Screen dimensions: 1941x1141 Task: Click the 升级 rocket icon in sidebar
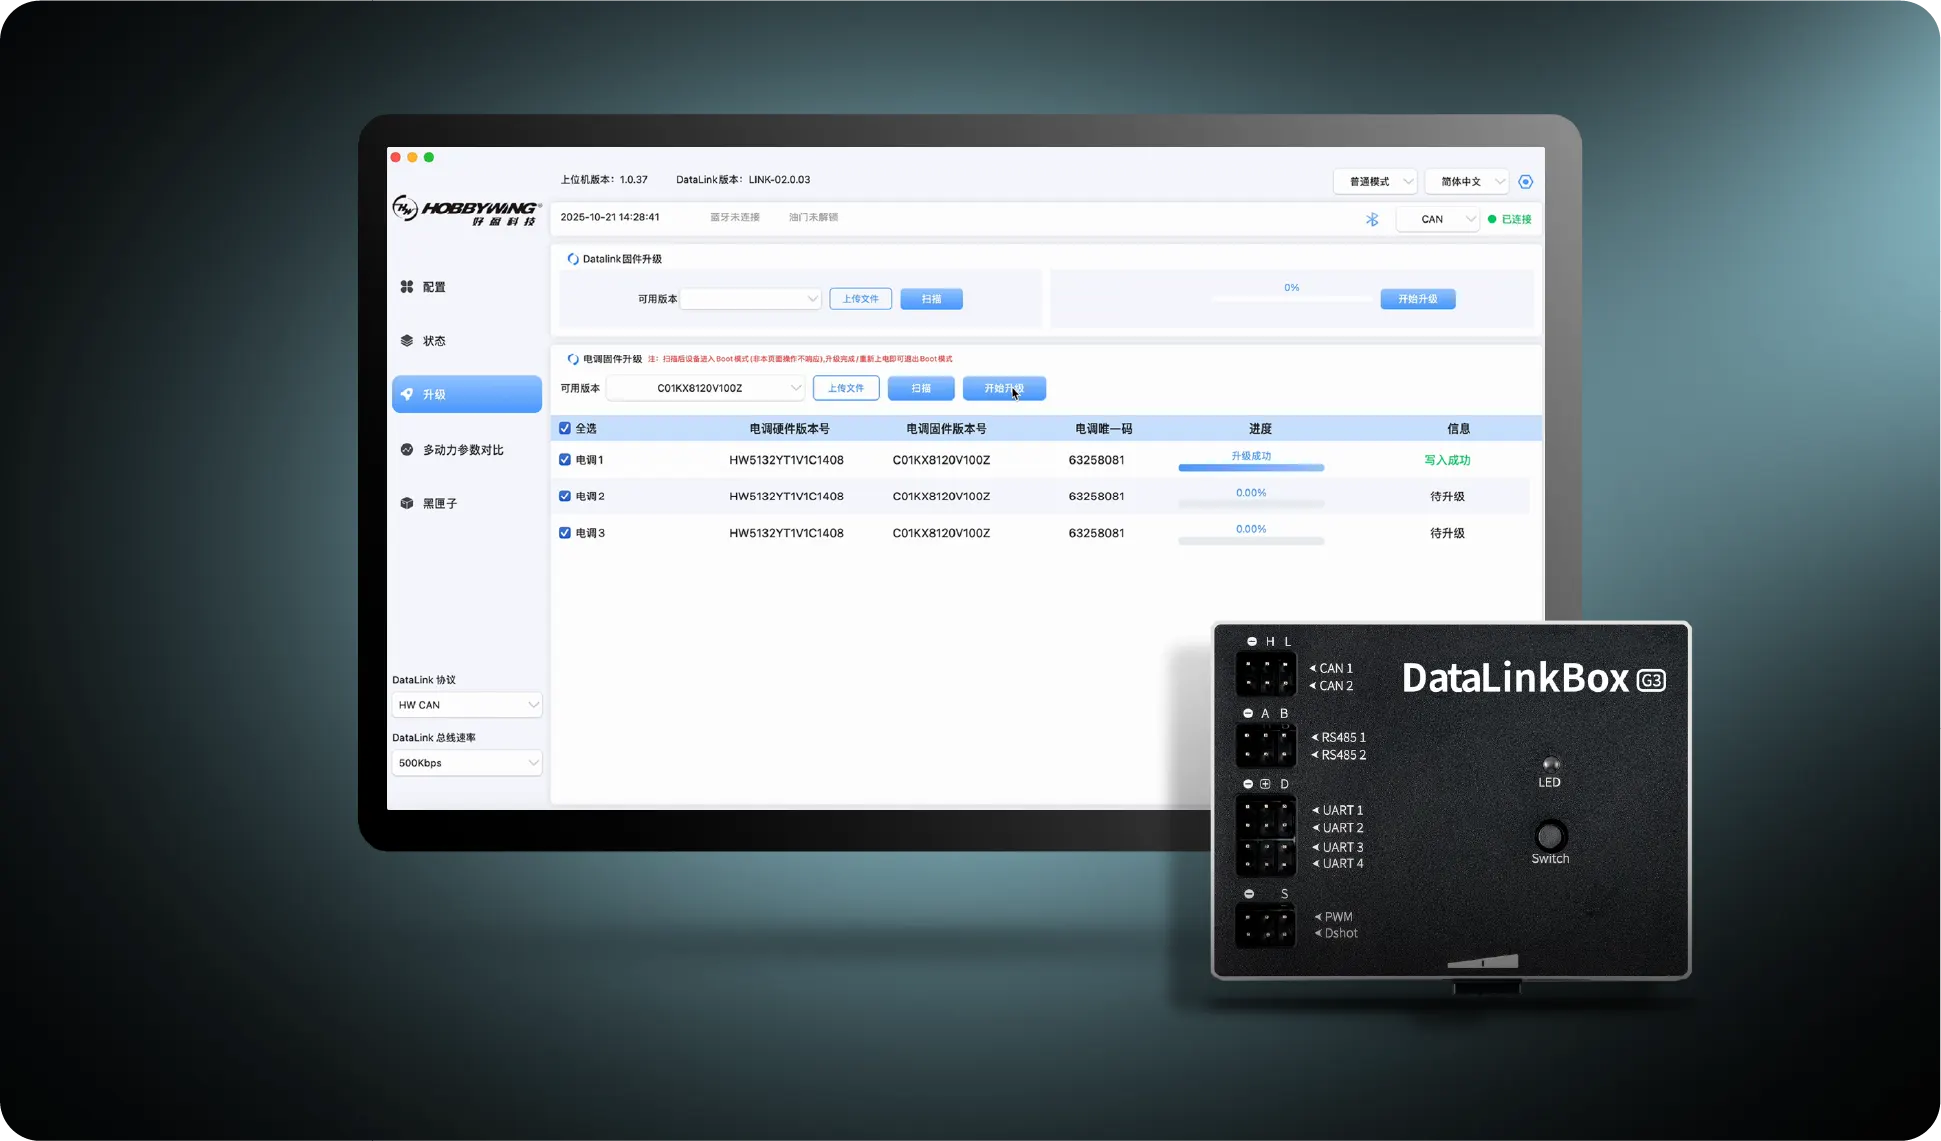click(407, 394)
